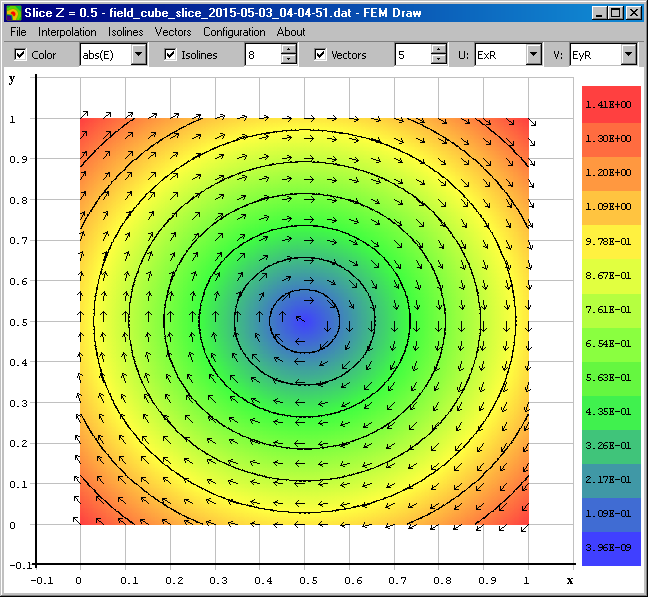648x597 pixels.
Task: Click the y-axis tick label -0.1
Action: pyautogui.click(x=22, y=565)
